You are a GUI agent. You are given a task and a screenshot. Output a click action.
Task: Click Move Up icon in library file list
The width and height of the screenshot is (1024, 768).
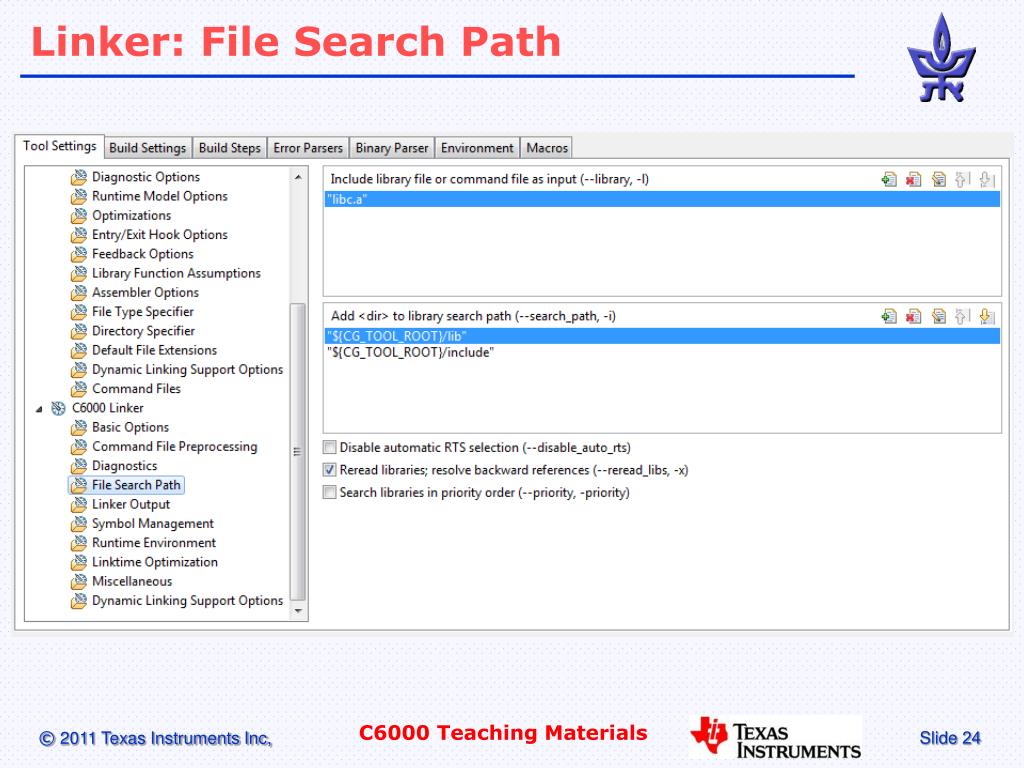point(963,179)
